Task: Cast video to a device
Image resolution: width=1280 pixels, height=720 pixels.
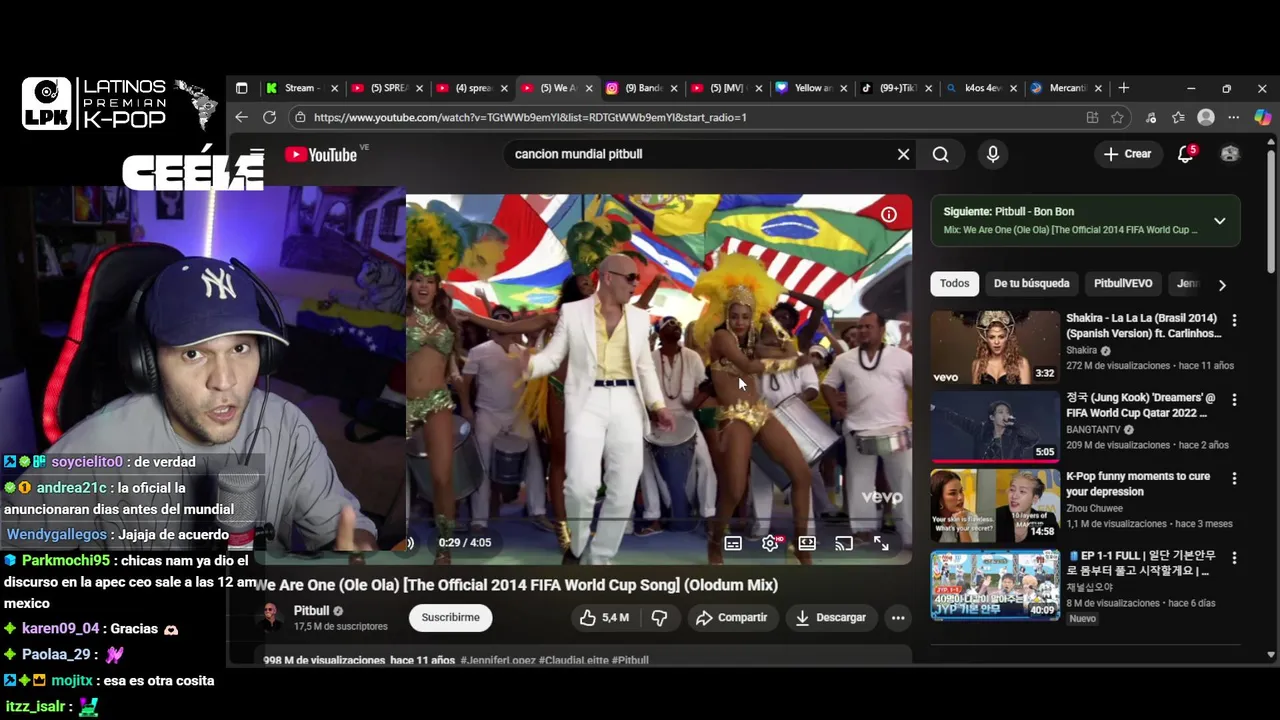Action: click(x=844, y=543)
